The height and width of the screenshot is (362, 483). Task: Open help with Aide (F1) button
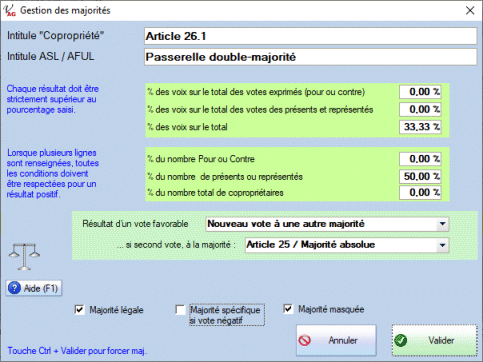(34, 288)
